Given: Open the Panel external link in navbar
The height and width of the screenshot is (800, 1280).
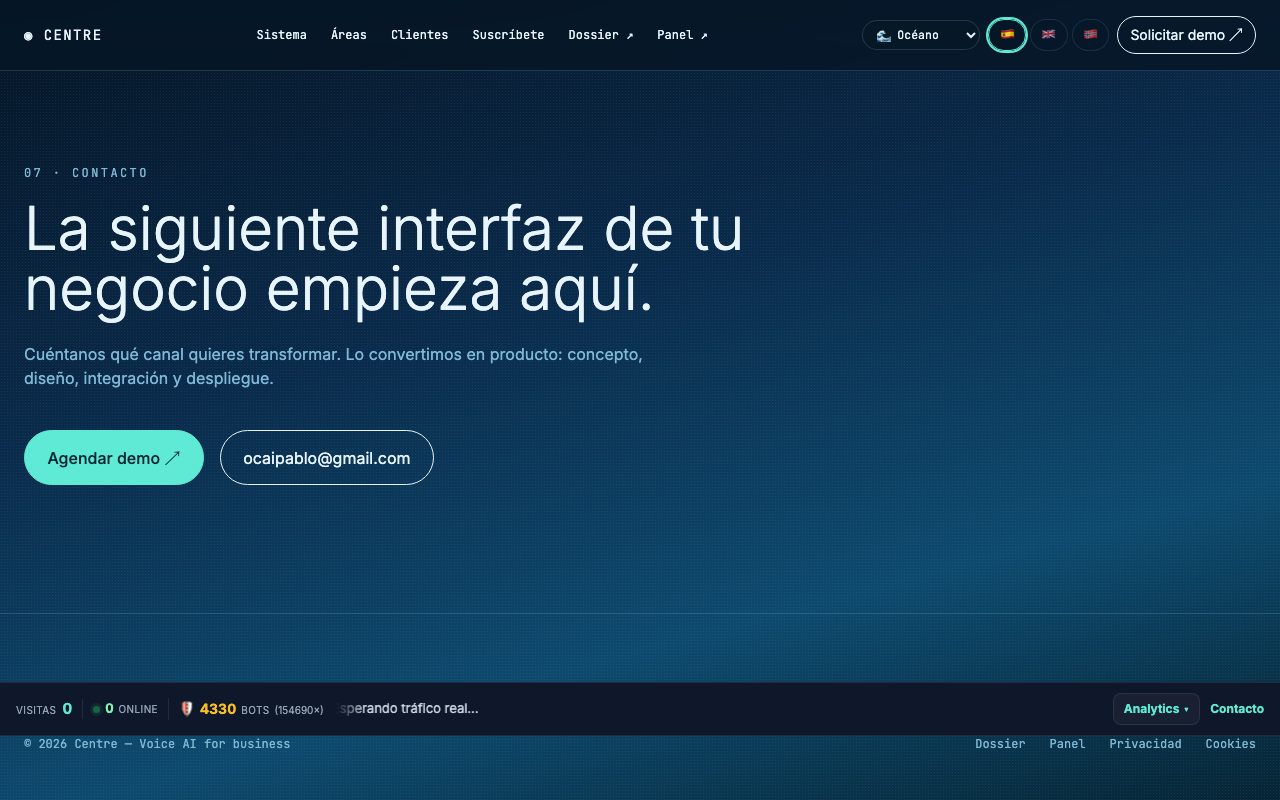Looking at the screenshot, I should pyautogui.click(x=682, y=35).
